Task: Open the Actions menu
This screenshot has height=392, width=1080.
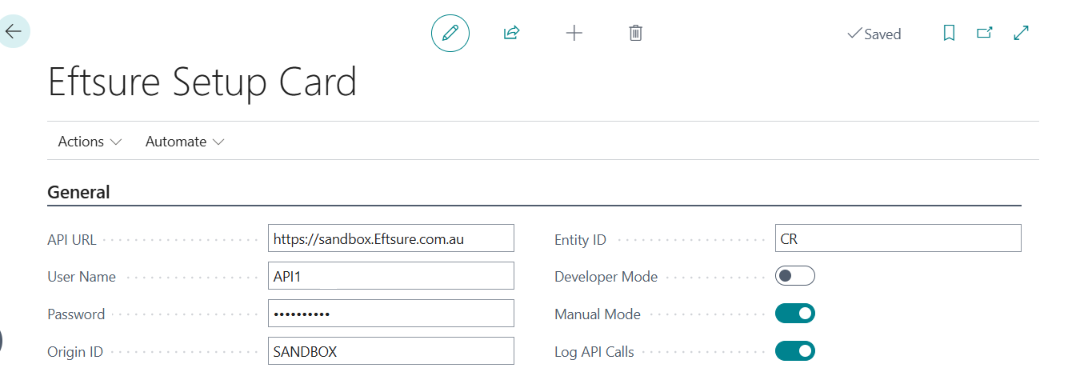Action: (90, 141)
